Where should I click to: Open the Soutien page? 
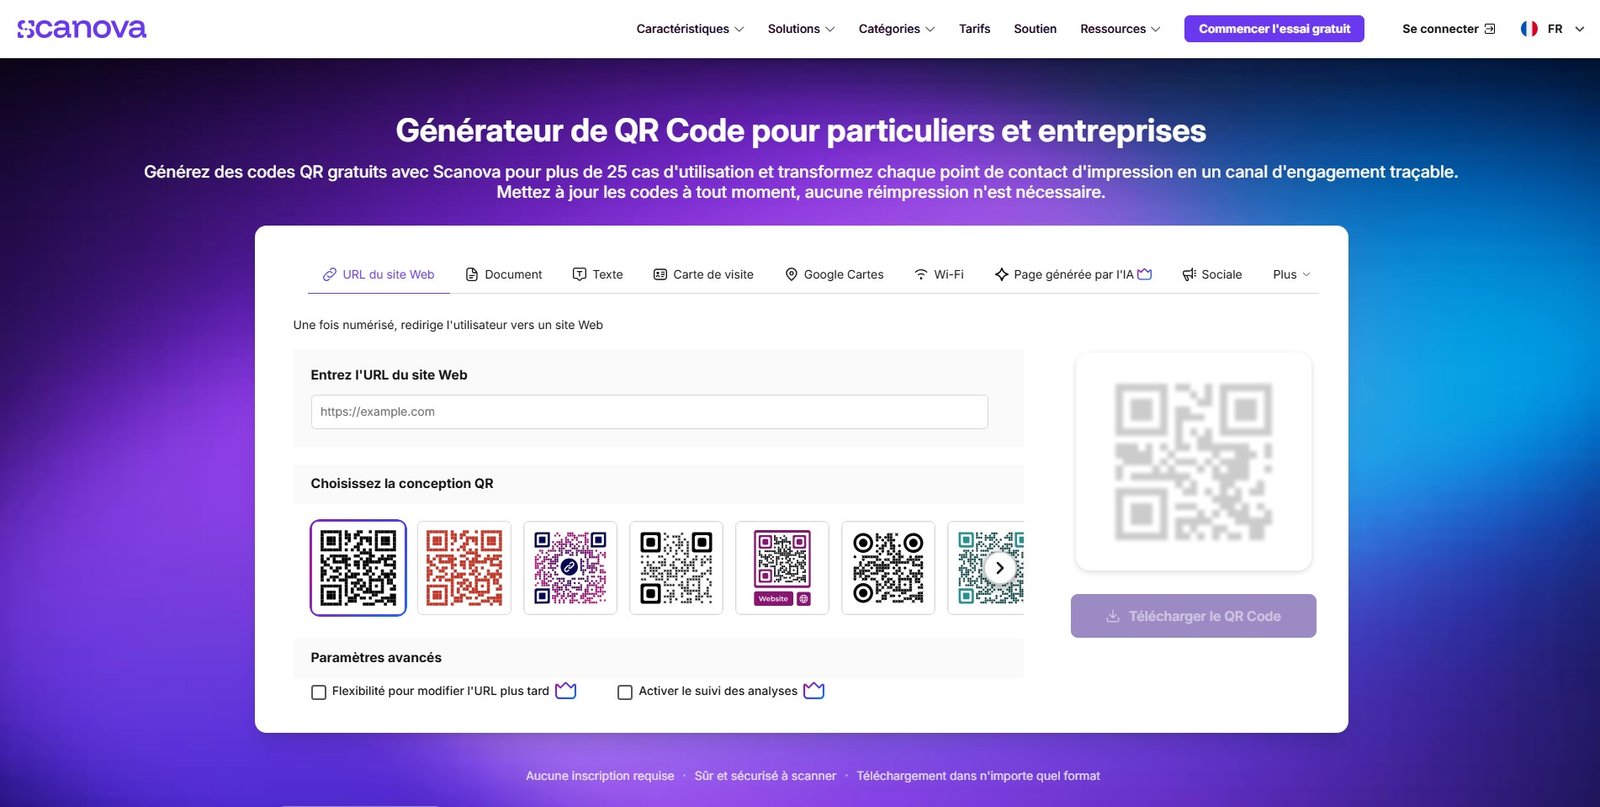click(x=1035, y=29)
